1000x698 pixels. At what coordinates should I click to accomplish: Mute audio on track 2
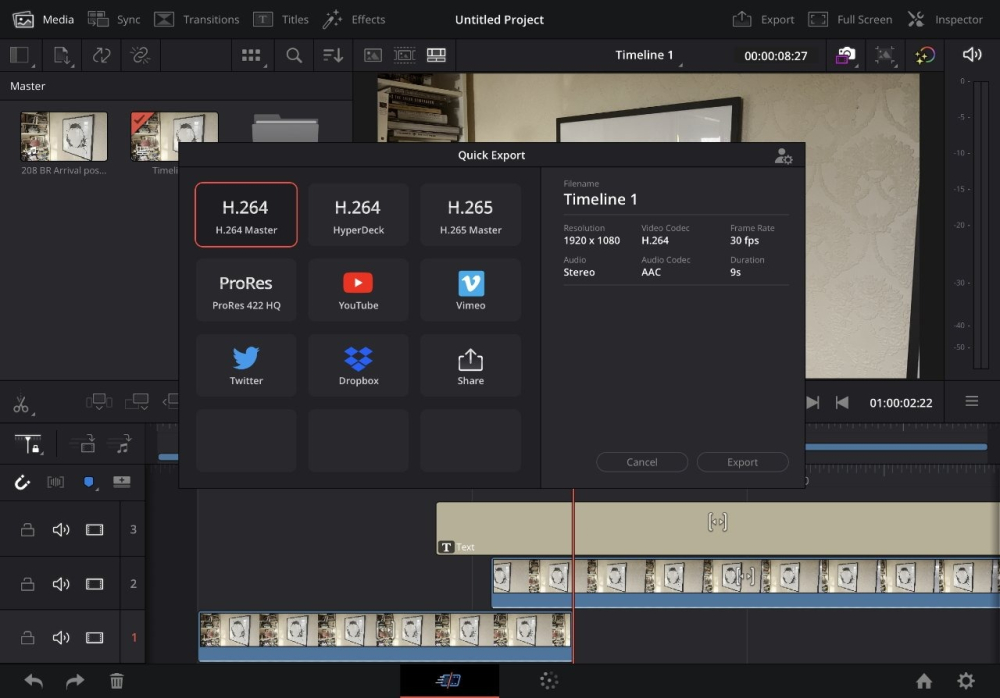[61, 584]
